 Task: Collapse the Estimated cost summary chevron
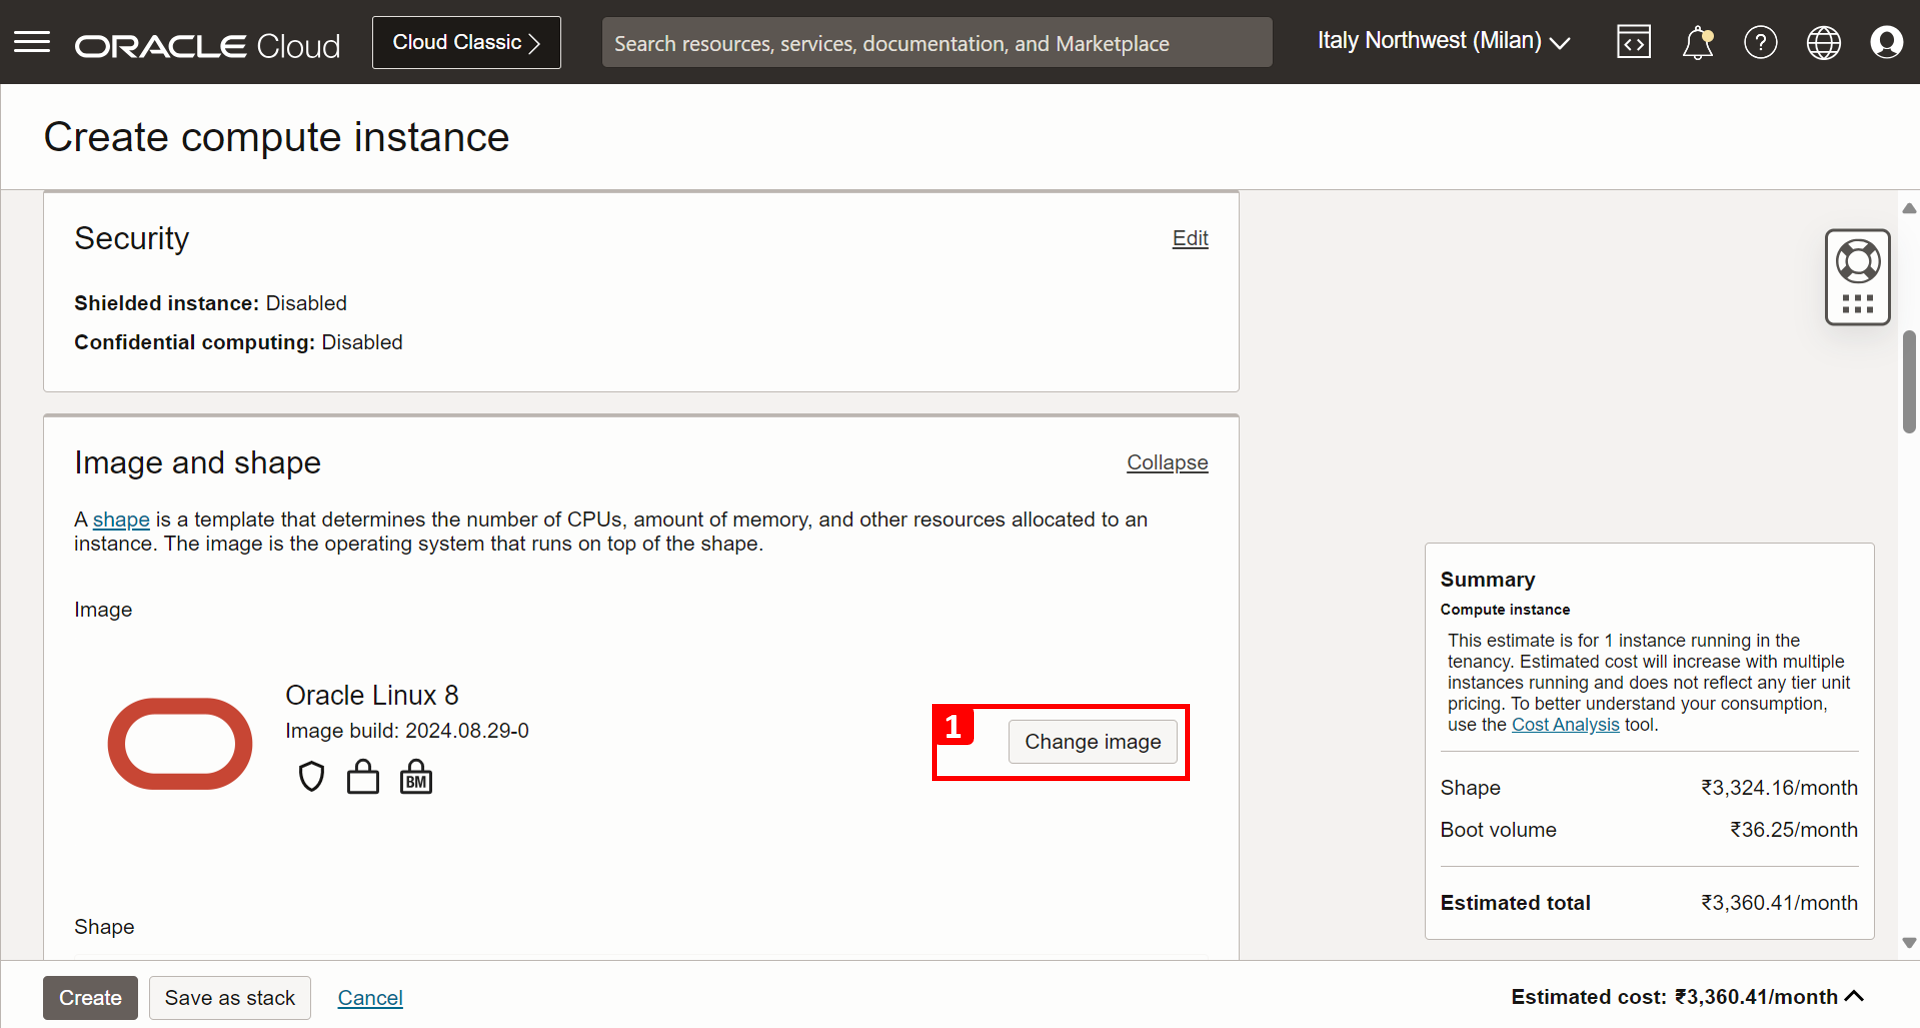(x=1854, y=996)
